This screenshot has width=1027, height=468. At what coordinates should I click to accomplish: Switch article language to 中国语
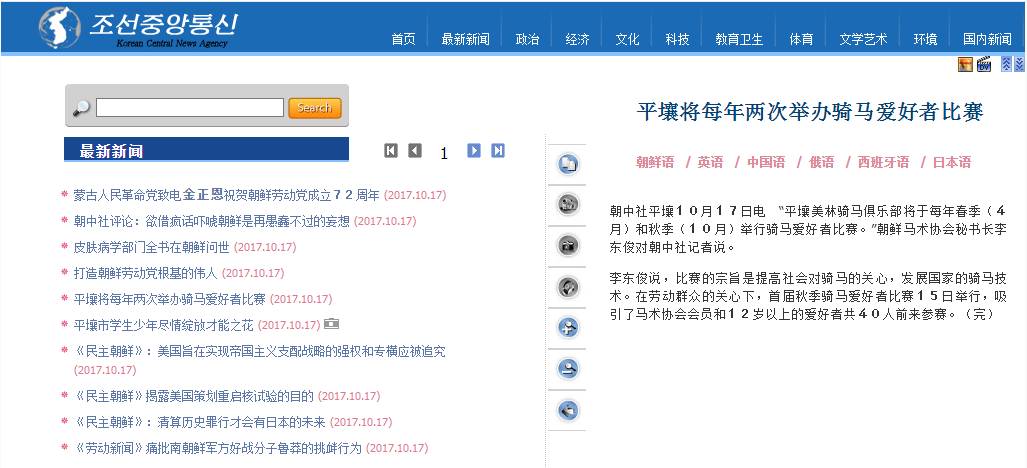click(x=766, y=162)
